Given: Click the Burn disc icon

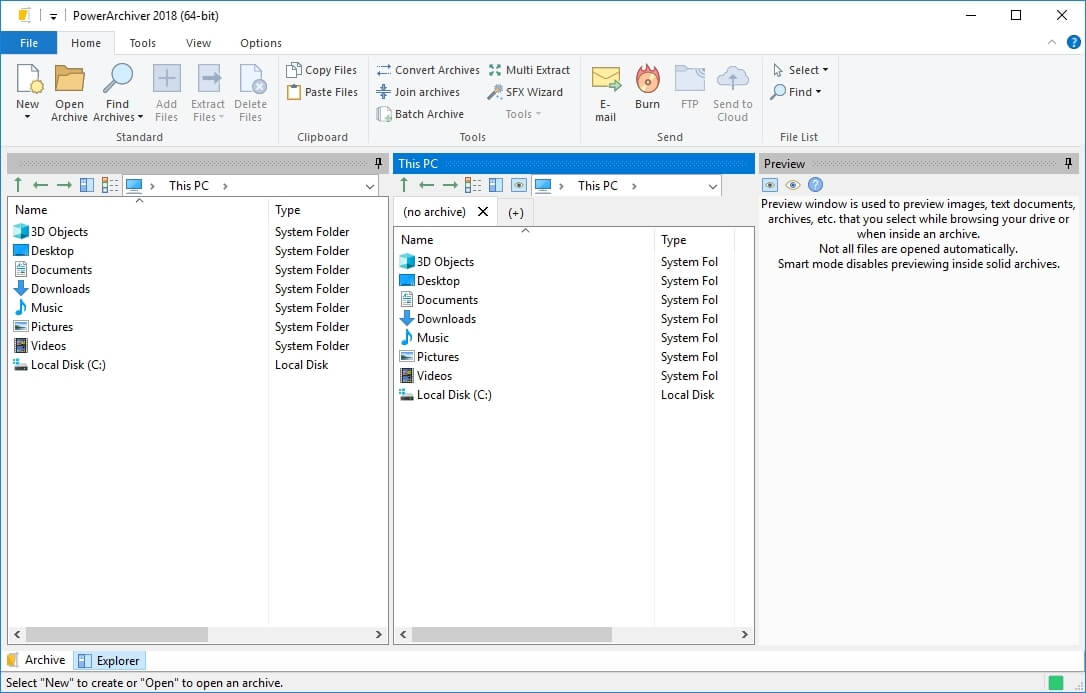Looking at the screenshot, I should click(647, 80).
